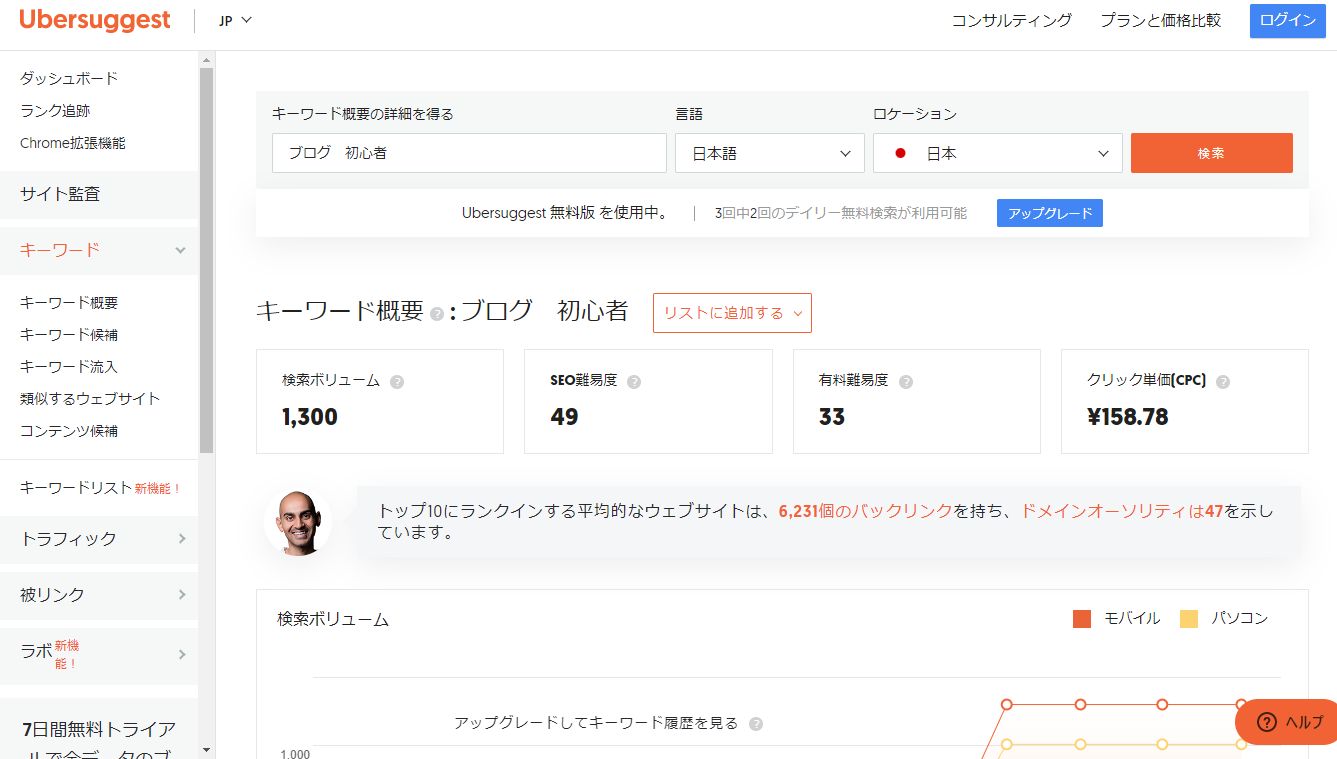The width and height of the screenshot is (1337, 759).
Task: Select キーワード候補 in sidebar
Action: pos(69,335)
